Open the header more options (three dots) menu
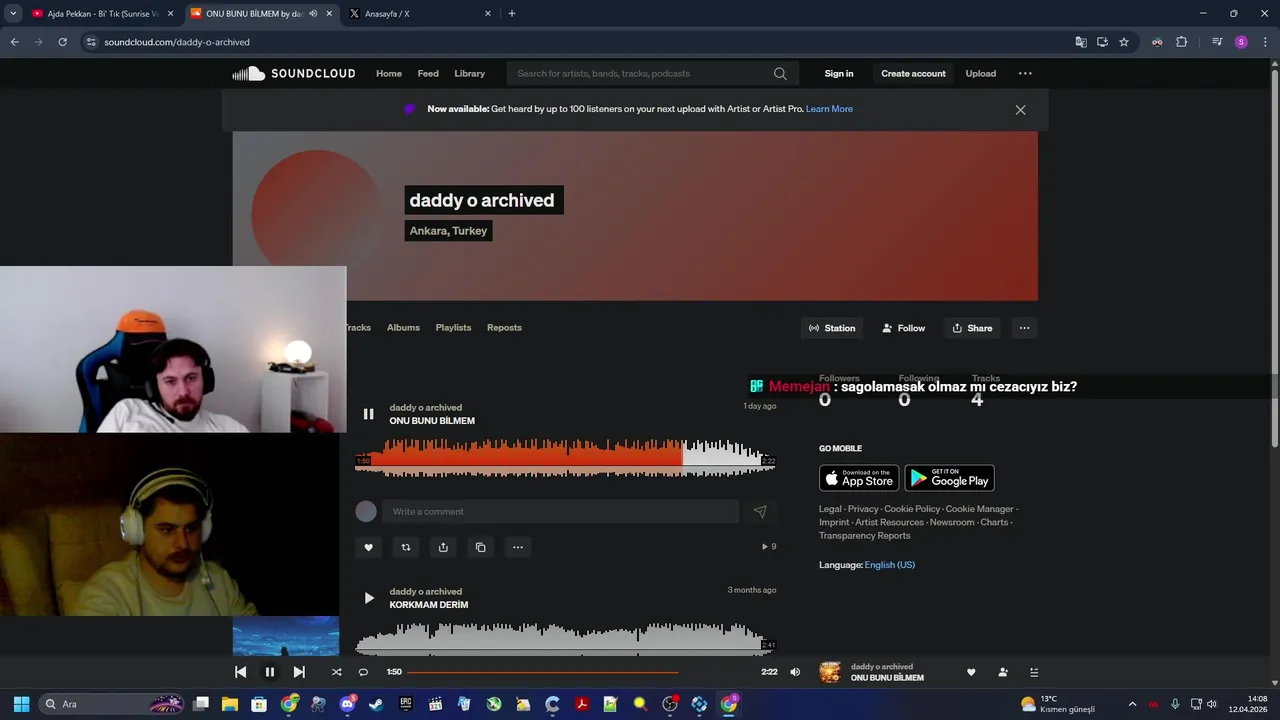Screen dimensions: 1280x720 pos(1025,73)
